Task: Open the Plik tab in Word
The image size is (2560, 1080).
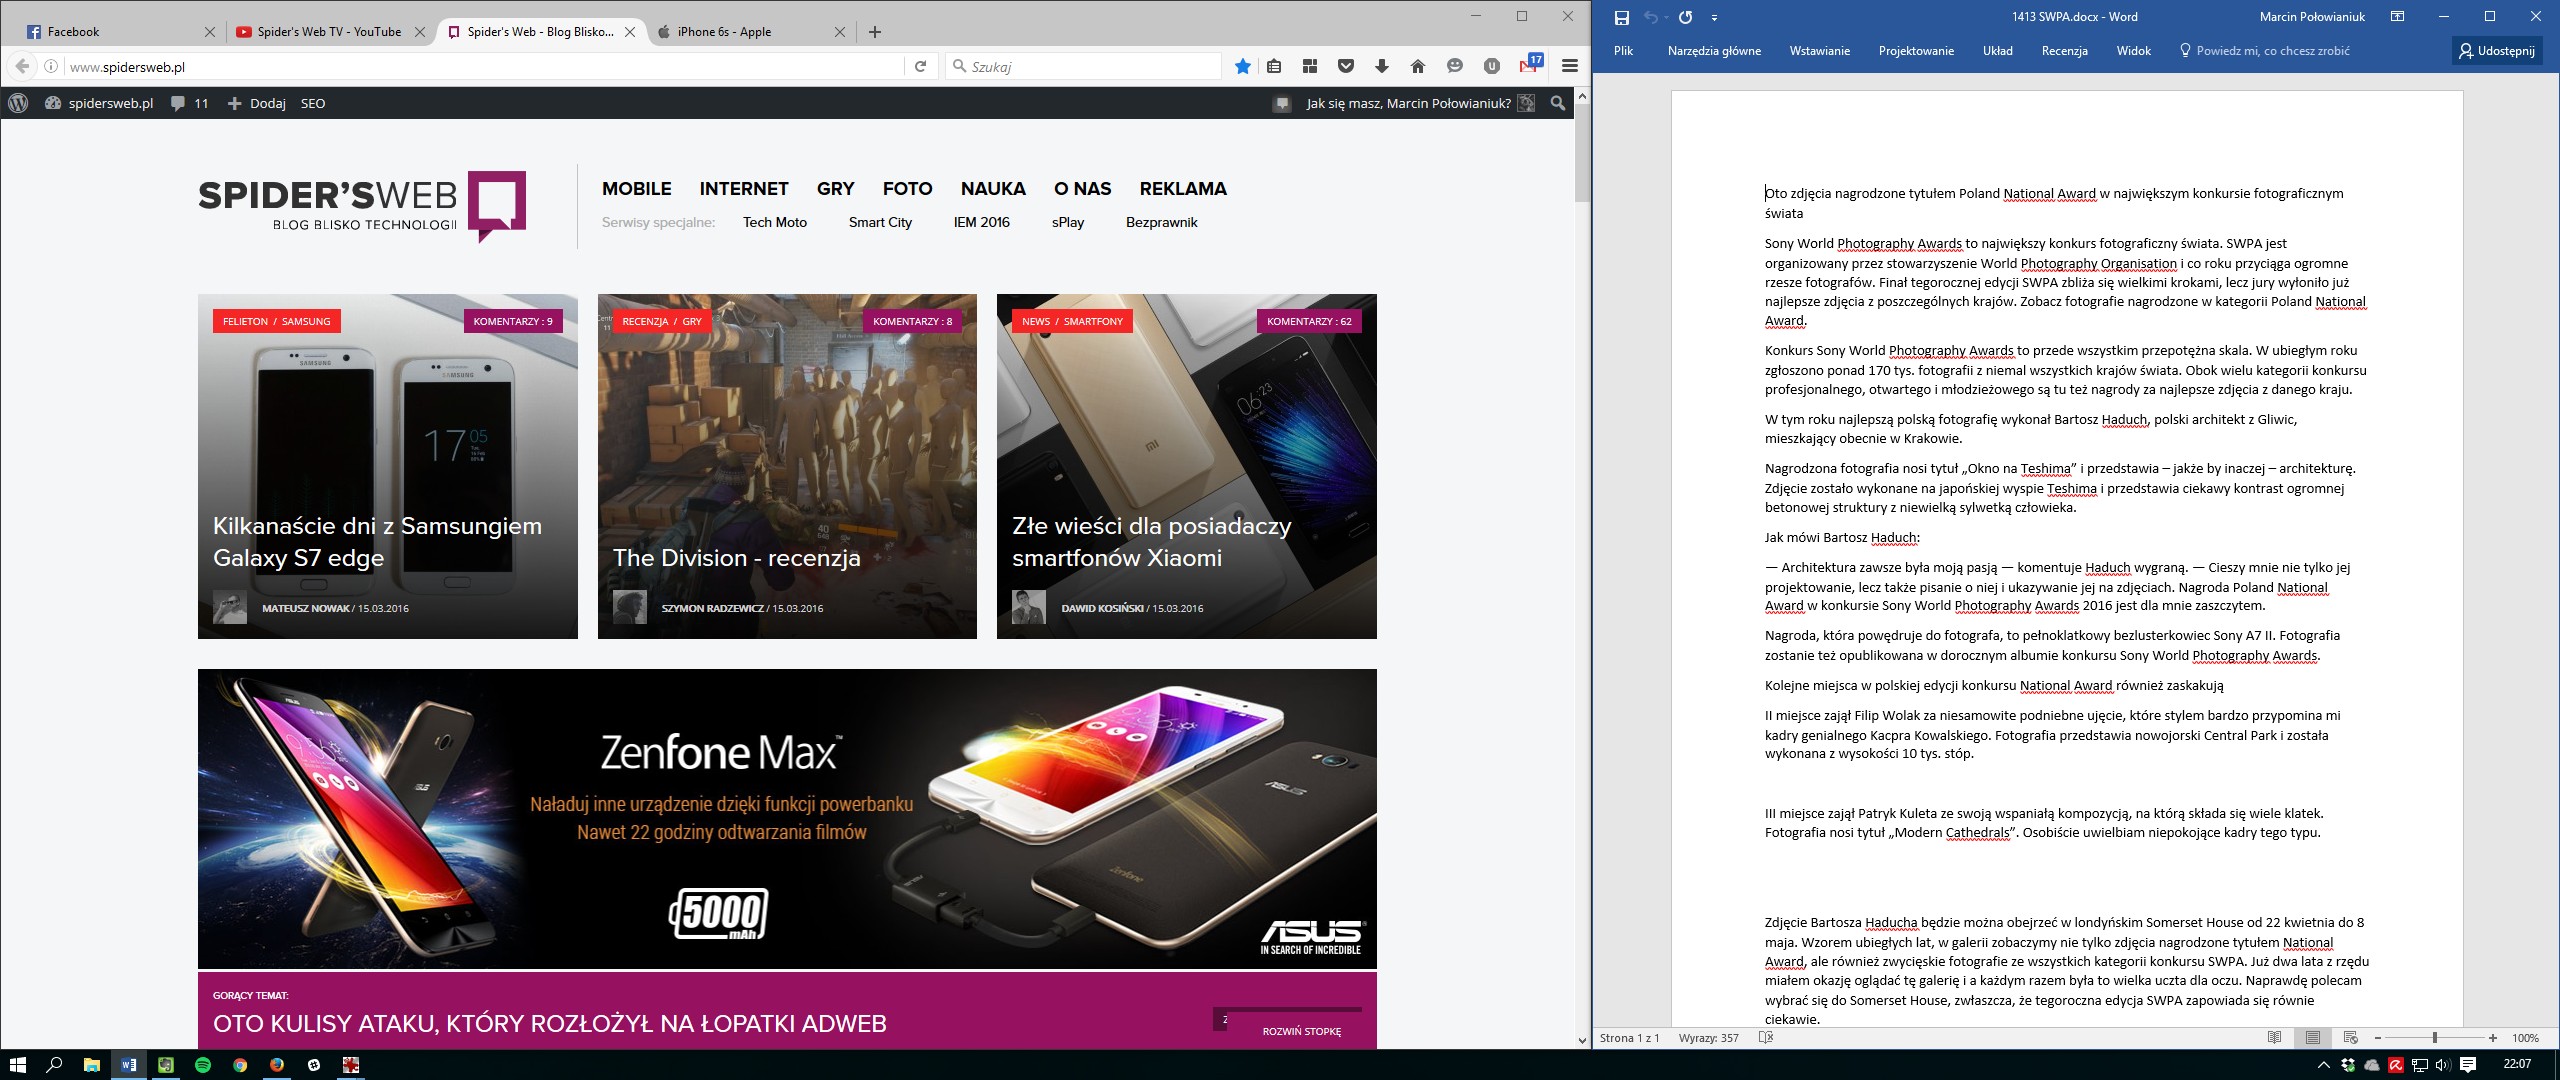Action: coord(1623,51)
